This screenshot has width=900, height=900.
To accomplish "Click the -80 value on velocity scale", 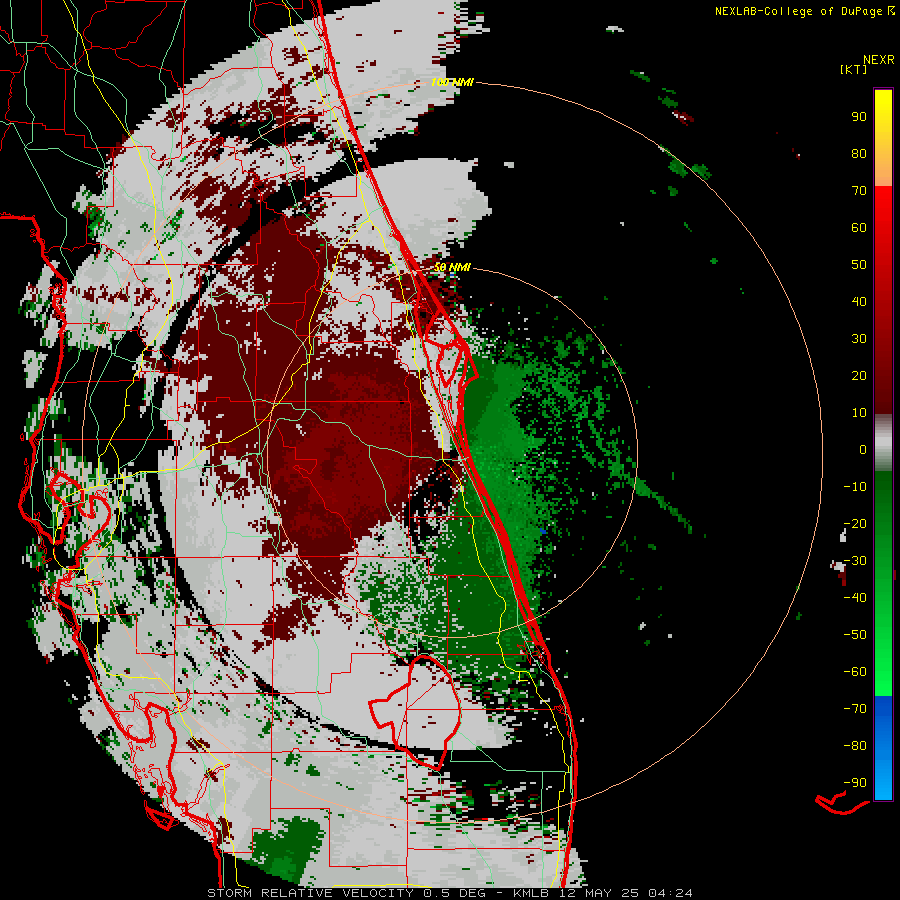I will [855, 746].
